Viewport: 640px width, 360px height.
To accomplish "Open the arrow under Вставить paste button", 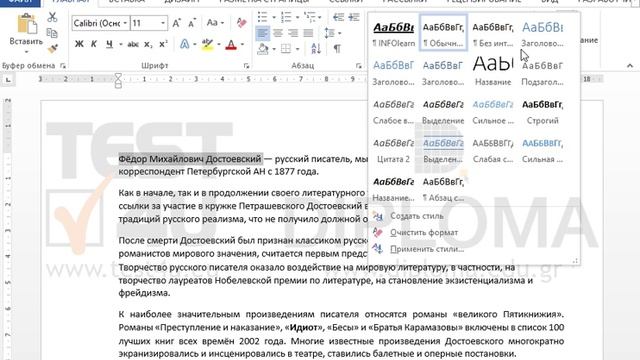I will (x=27, y=52).
